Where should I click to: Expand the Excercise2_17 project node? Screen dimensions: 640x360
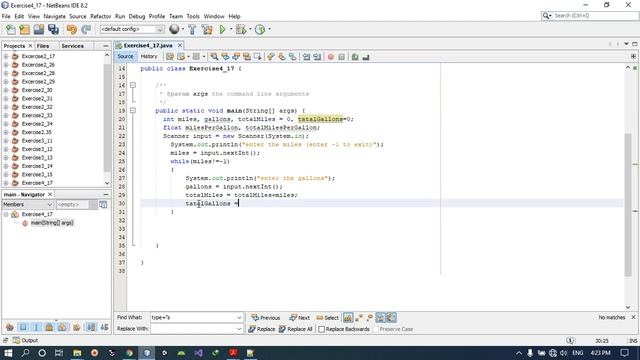(6, 56)
